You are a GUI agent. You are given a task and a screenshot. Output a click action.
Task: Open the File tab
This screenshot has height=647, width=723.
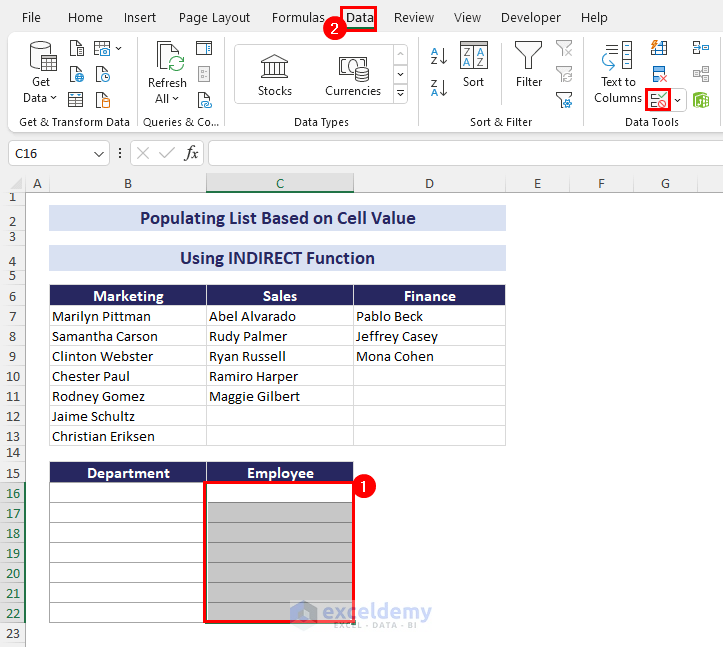(31, 18)
